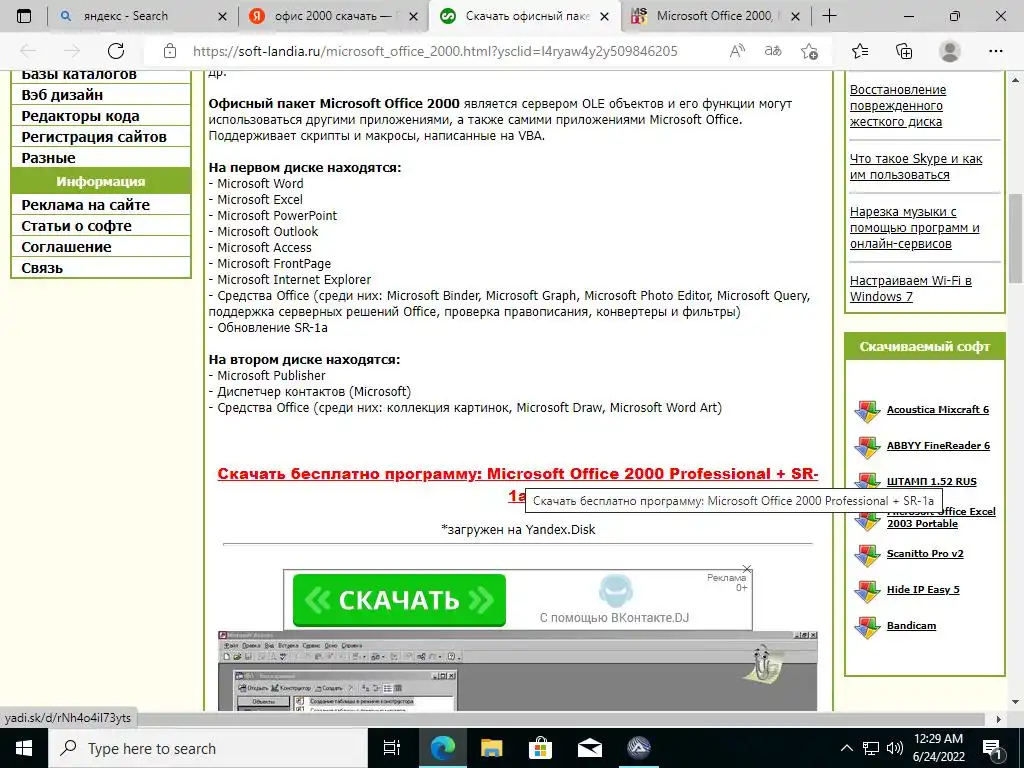
Task: Open Edge Settings and more menu
Action: coord(995,51)
